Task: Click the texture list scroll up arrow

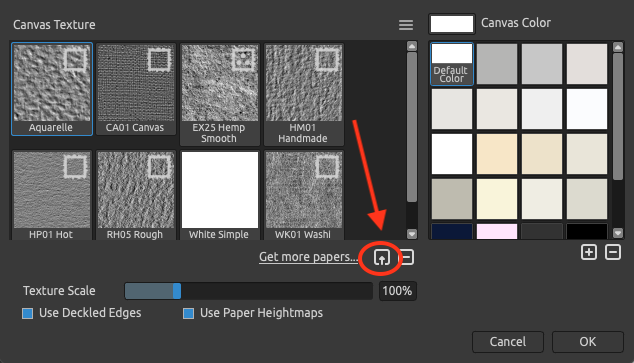Action: [x=412, y=46]
